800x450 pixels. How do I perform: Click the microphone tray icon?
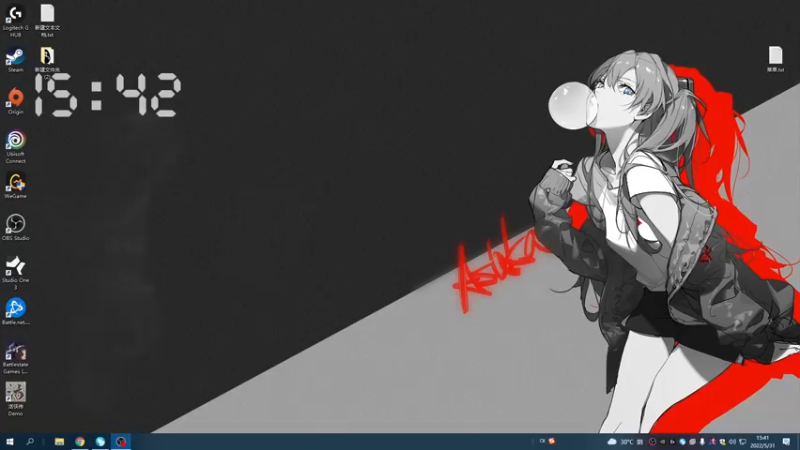(702, 442)
